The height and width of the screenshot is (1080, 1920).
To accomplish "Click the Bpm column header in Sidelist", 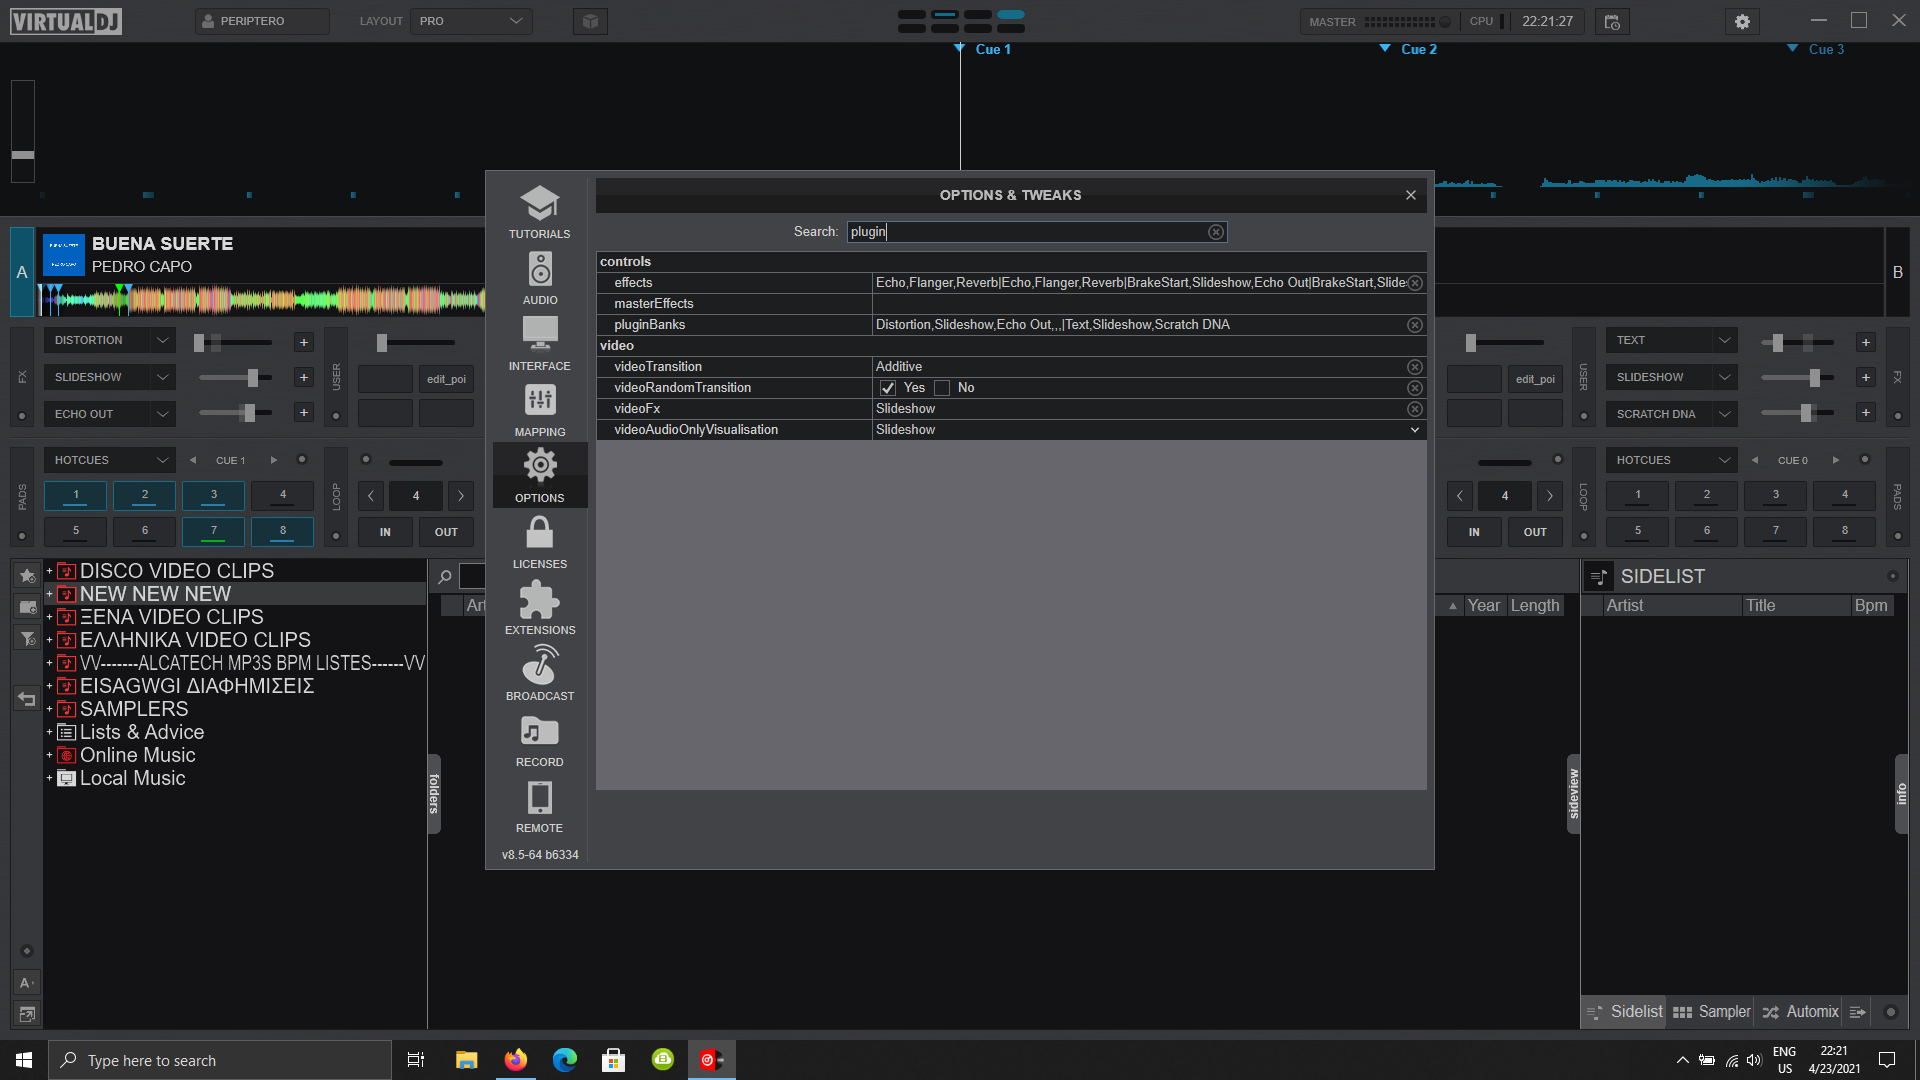I will [1871, 606].
